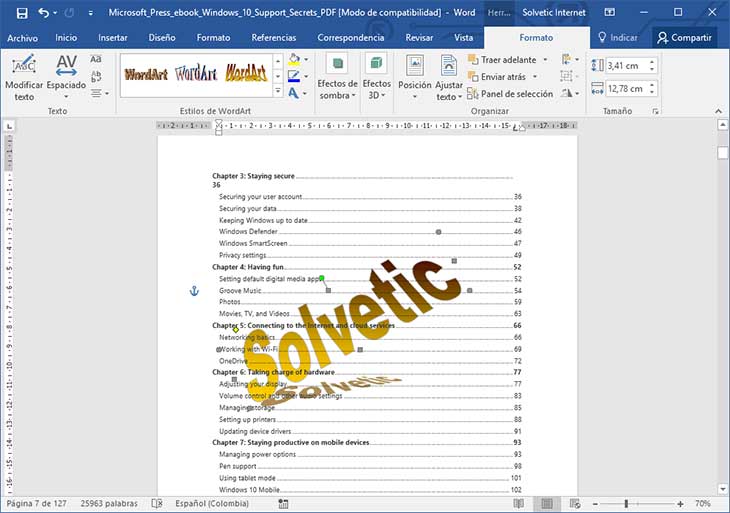Click Español (Colombia) language indicator
Image resolution: width=730 pixels, height=513 pixels.
tap(212, 504)
